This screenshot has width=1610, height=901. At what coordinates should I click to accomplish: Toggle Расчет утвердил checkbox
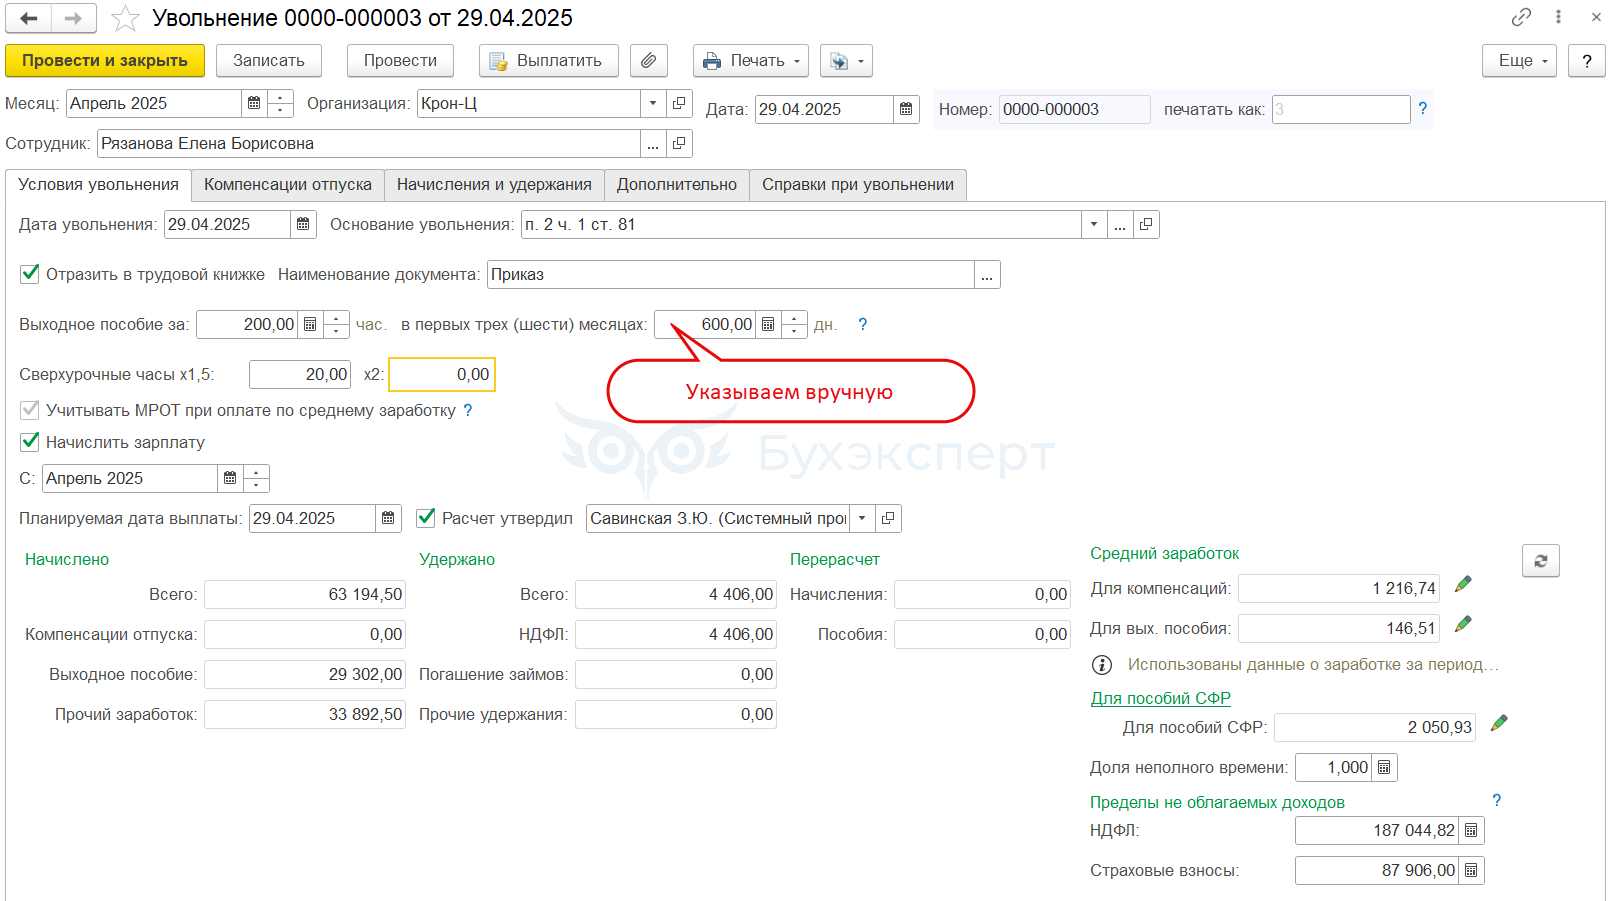pyautogui.click(x=426, y=517)
